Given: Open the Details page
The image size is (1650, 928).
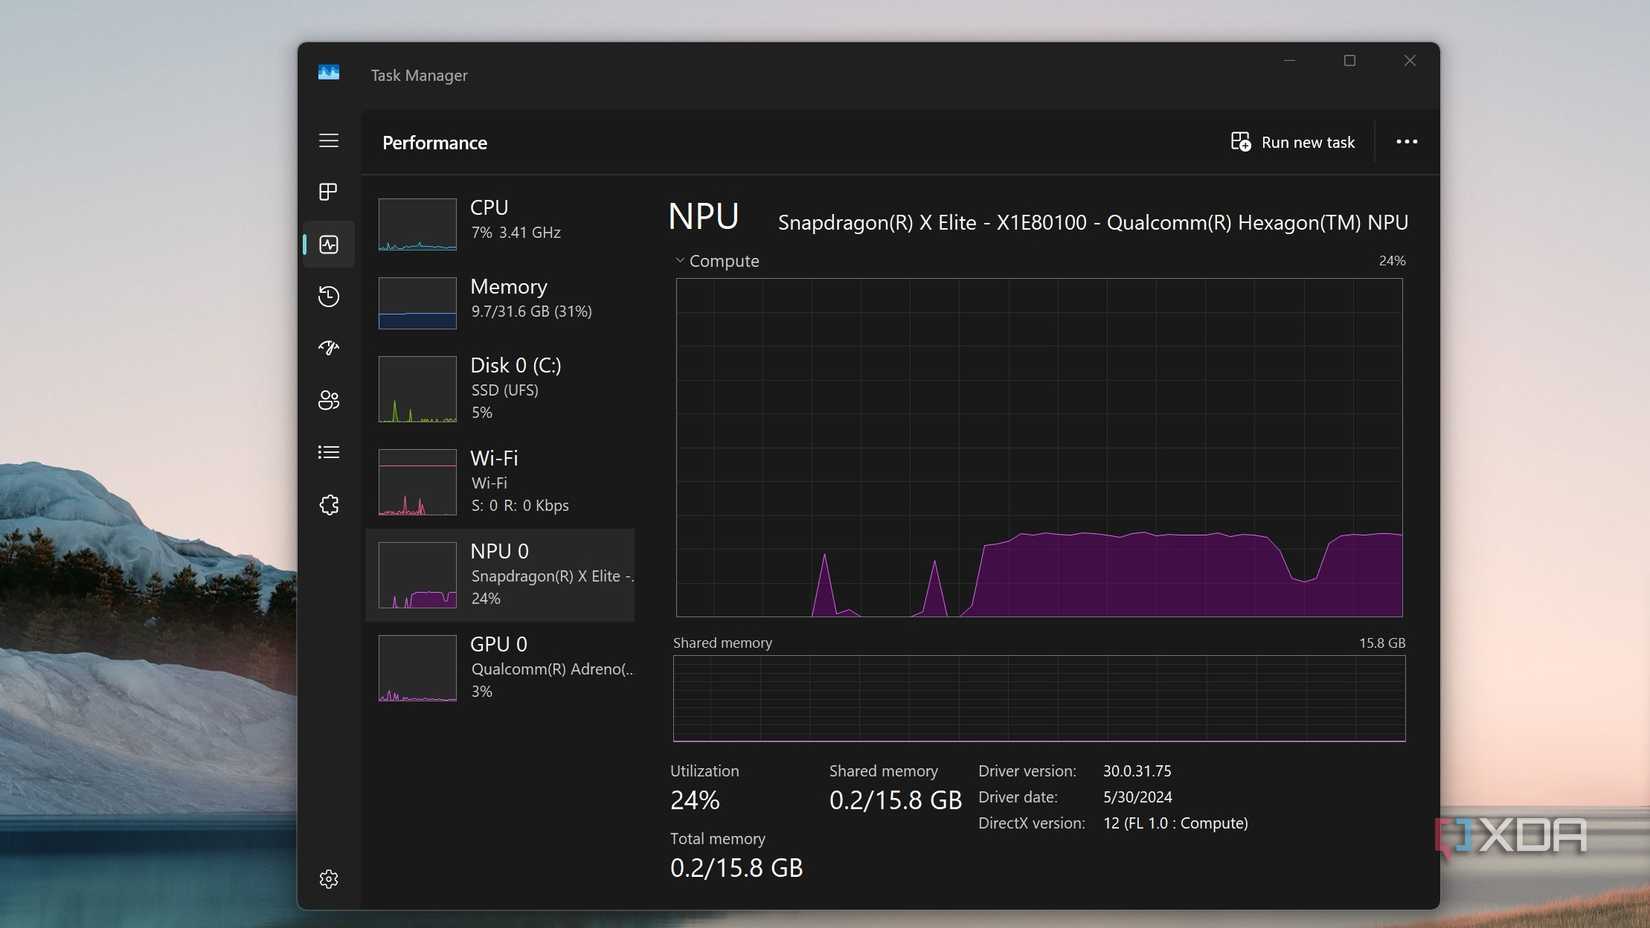Looking at the screenshot, I should coord(328,452).
